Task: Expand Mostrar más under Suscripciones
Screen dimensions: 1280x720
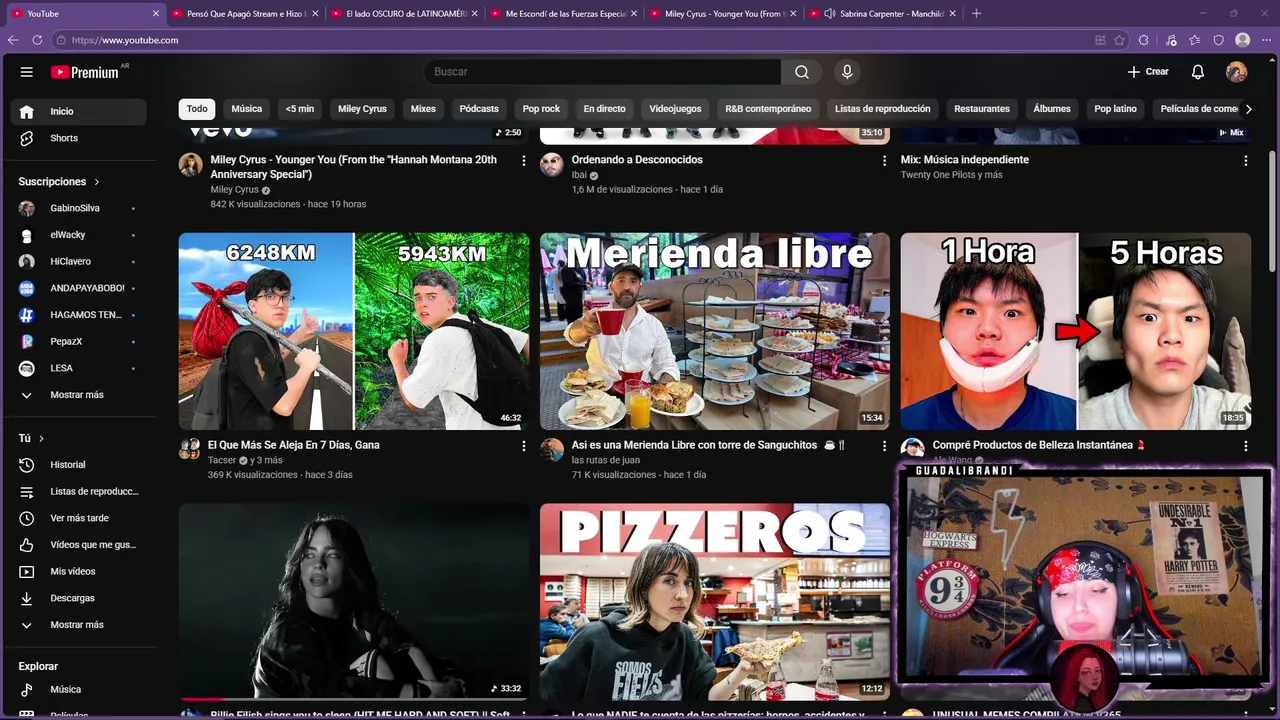Action: click(x=79, y=395)
